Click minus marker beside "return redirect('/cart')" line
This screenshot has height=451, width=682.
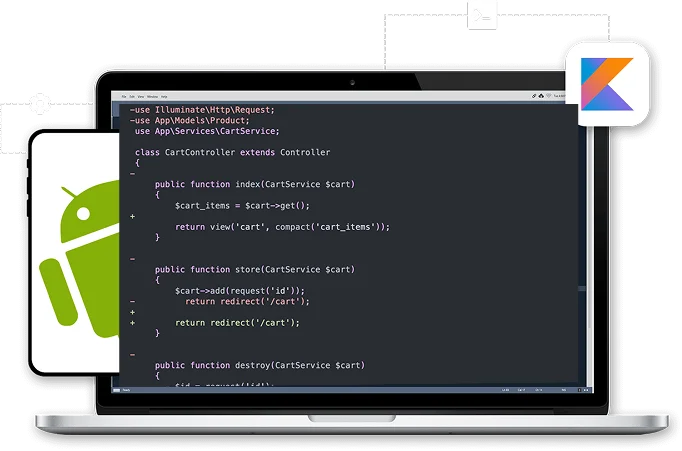pyautogui.click(x=132, y=301)
